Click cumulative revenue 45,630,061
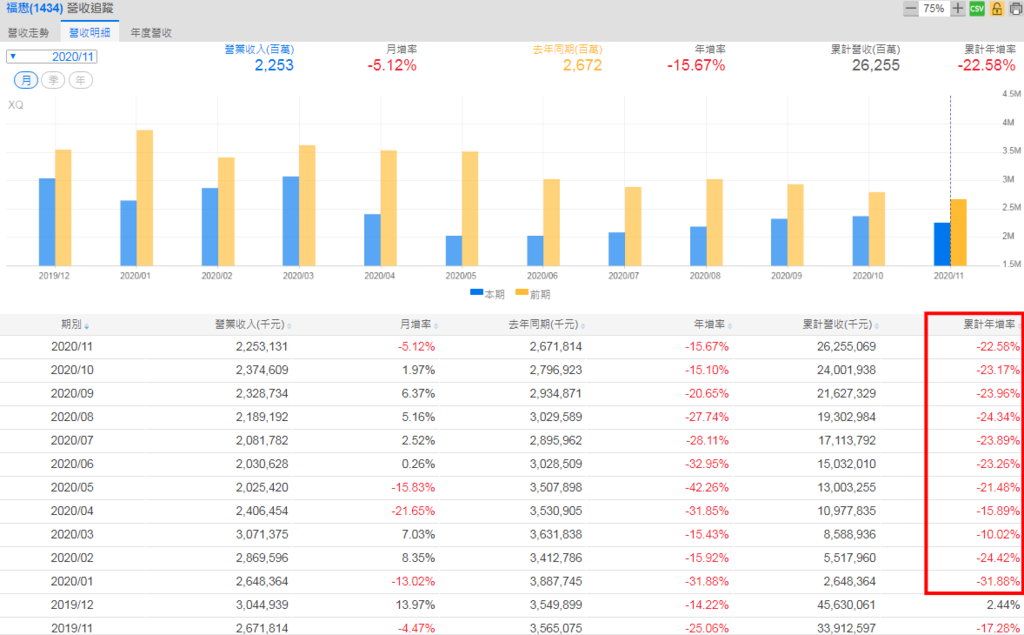Screen dimensions: 1024x635 tap(846, 605)
